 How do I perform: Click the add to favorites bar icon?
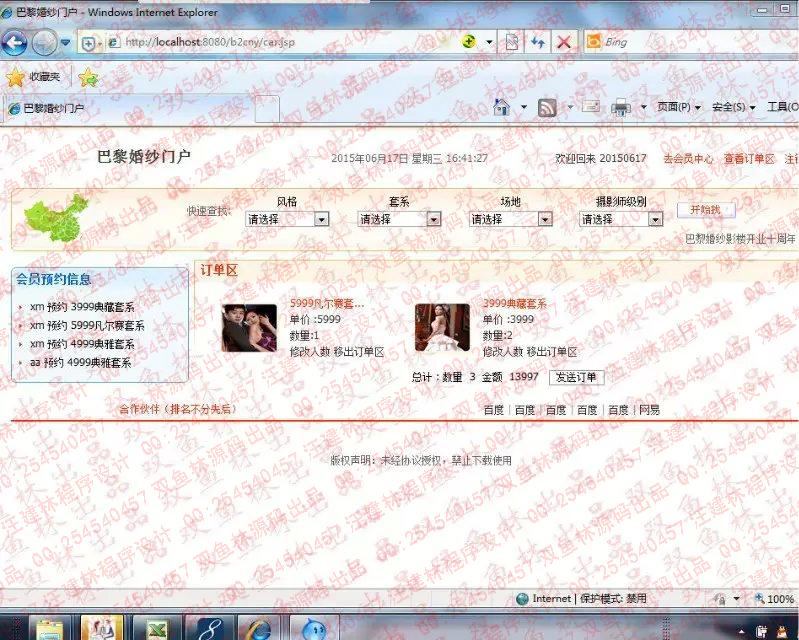point(89,77)
